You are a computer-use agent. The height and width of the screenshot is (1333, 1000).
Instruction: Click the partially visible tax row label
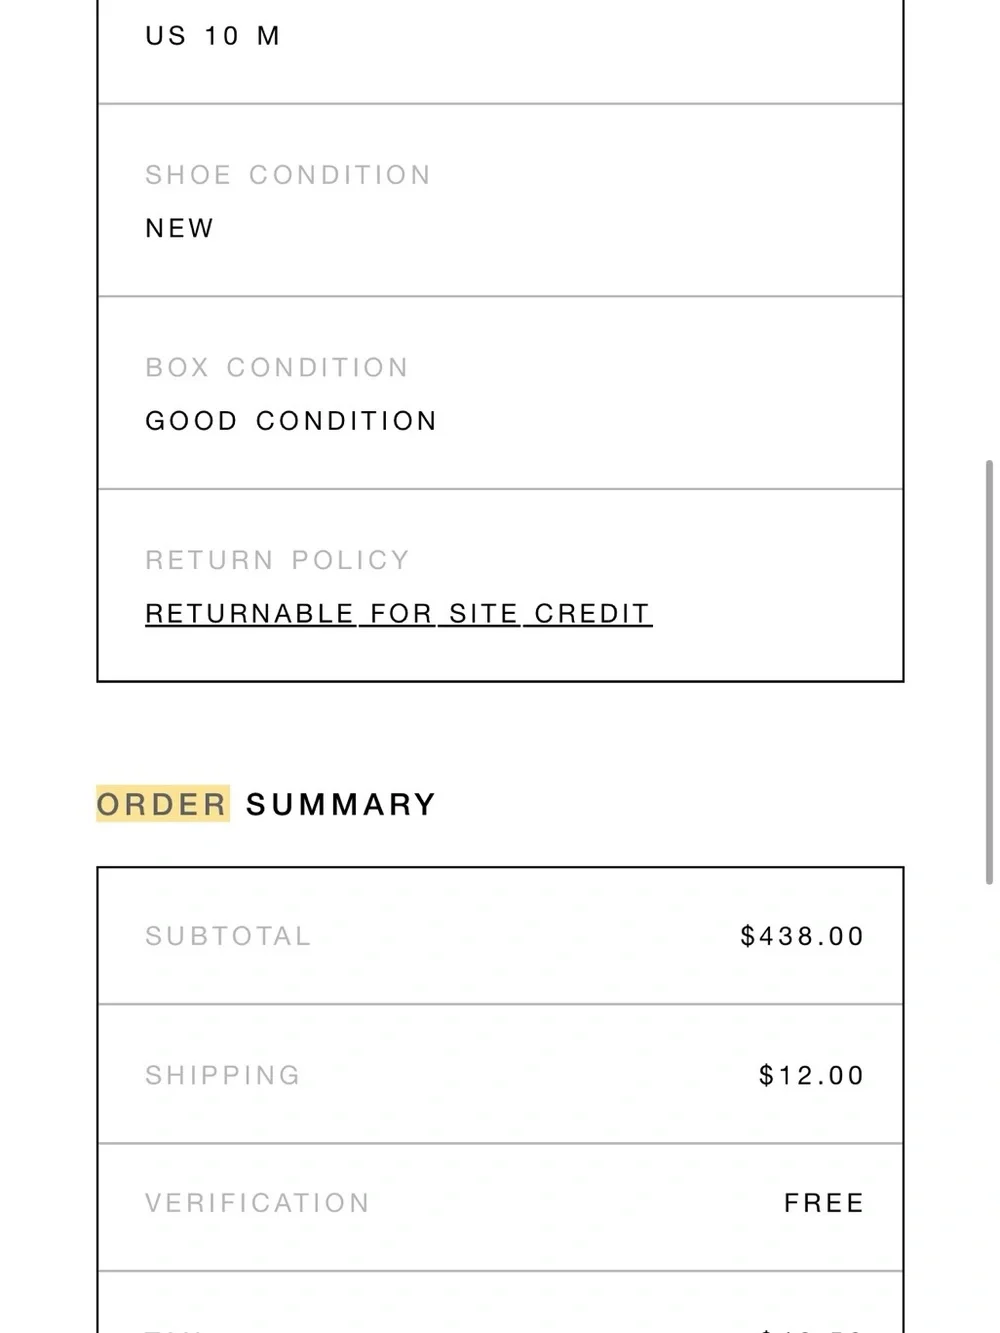tap(174, 1330)
